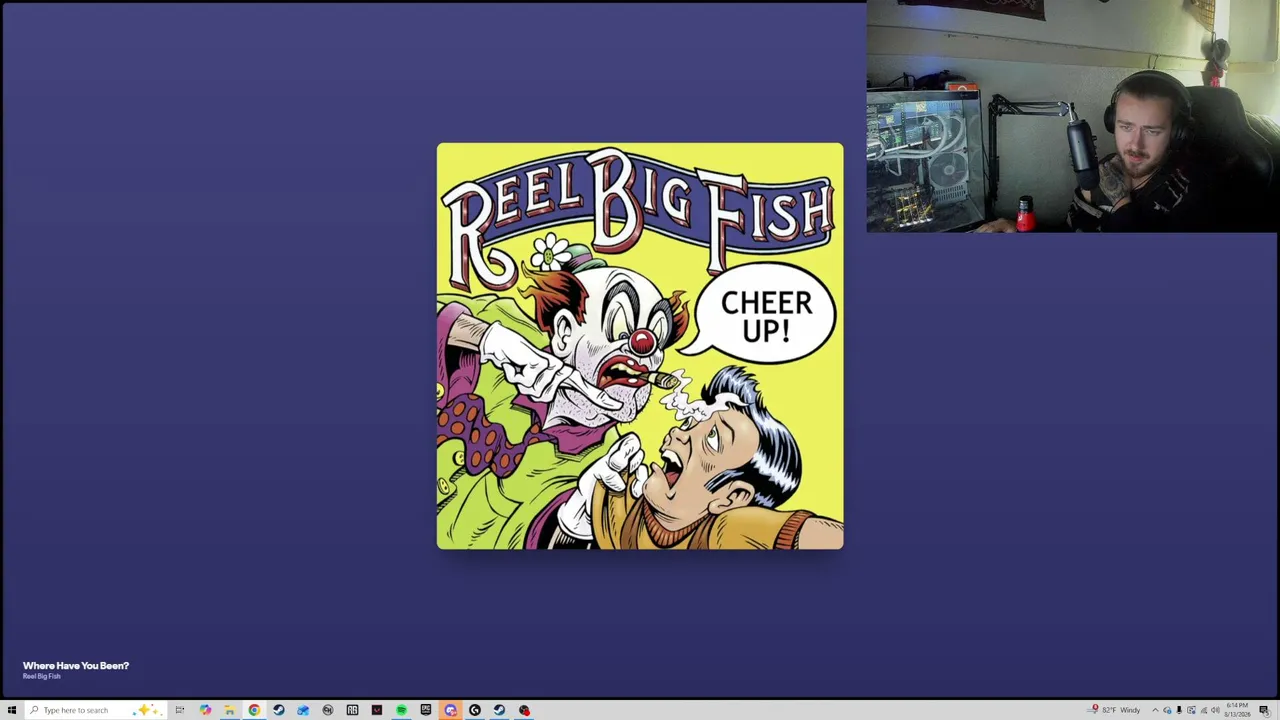Open the OneDrive cloud tray icon

[x=1167, y=710]
